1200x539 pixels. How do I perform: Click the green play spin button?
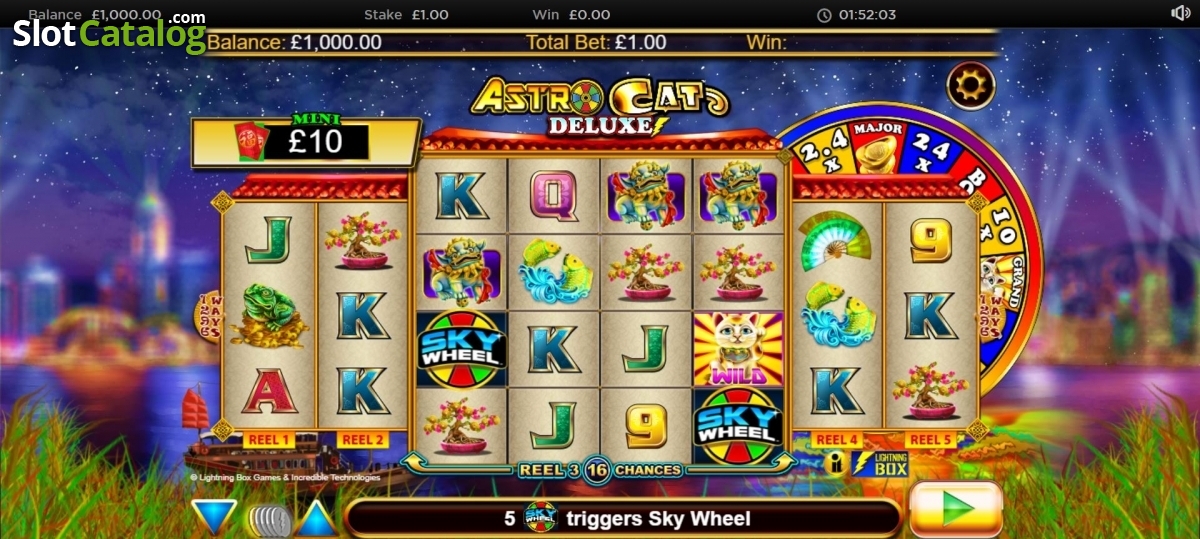(x=956, y=508)
